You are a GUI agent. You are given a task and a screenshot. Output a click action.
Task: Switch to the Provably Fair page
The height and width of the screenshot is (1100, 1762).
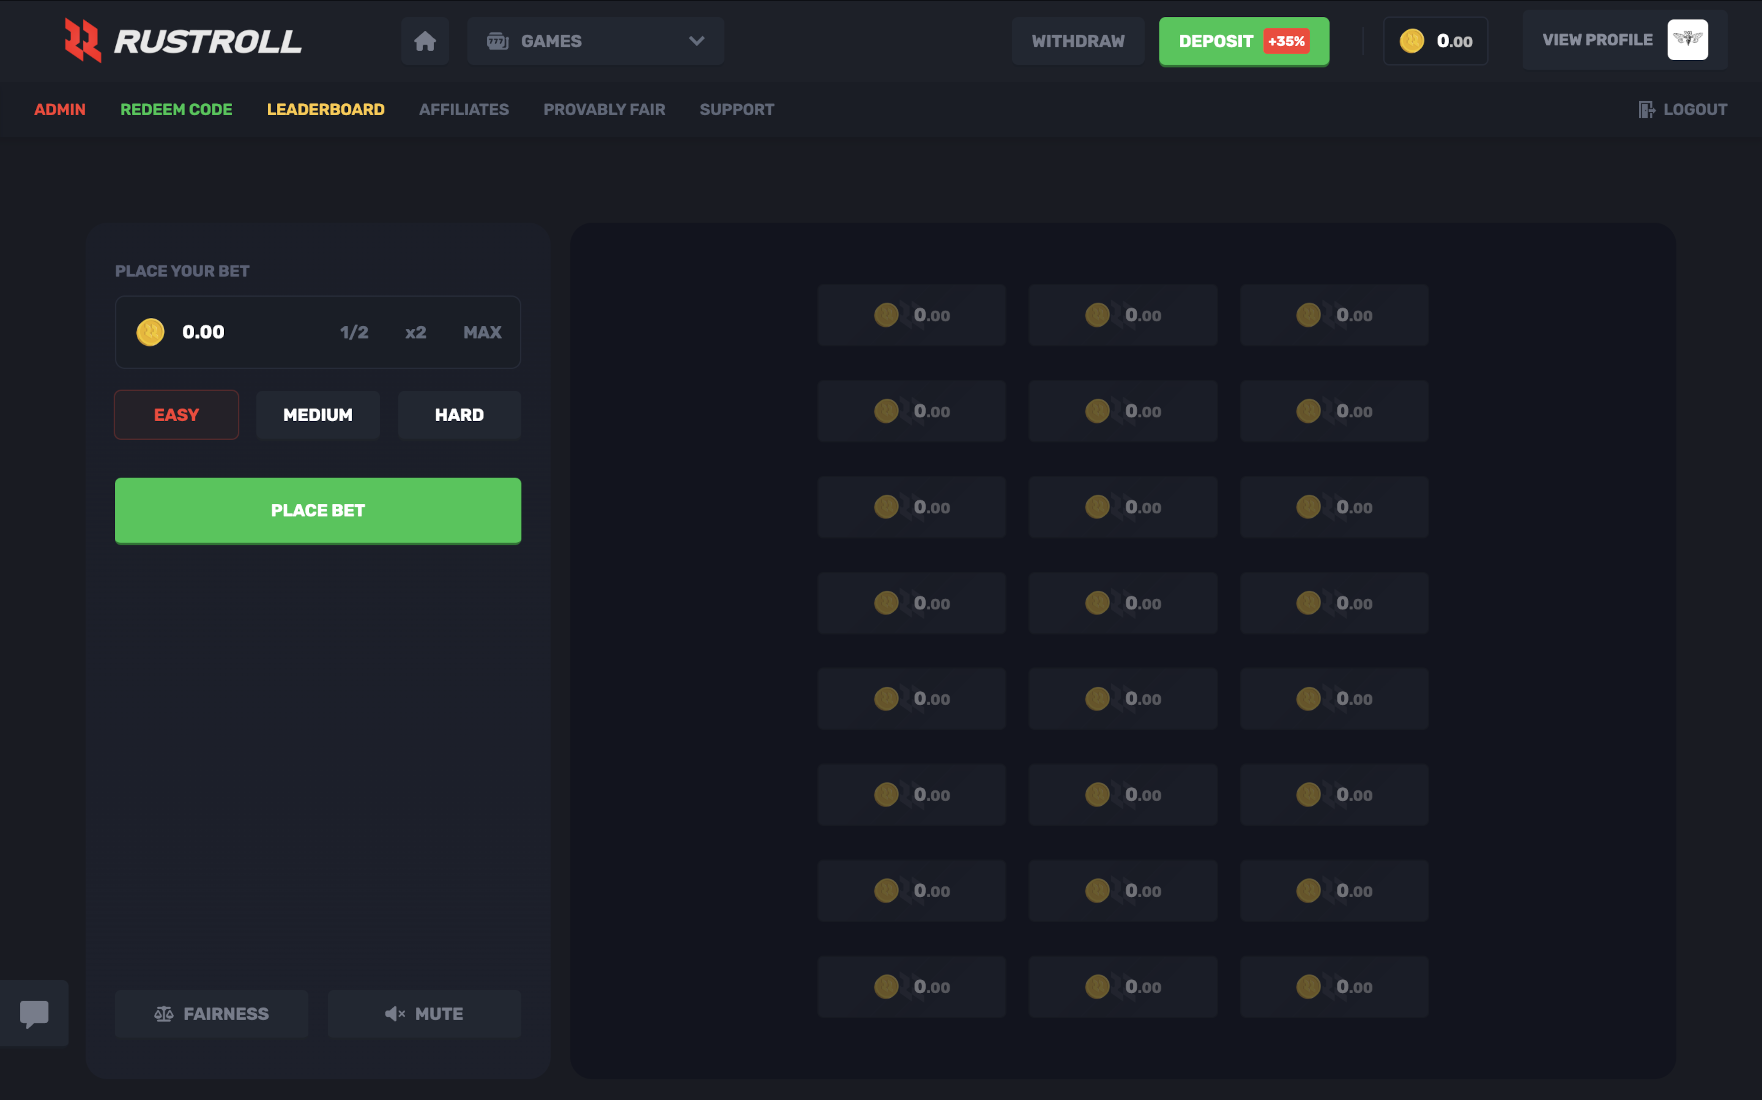tap(604, 109)
